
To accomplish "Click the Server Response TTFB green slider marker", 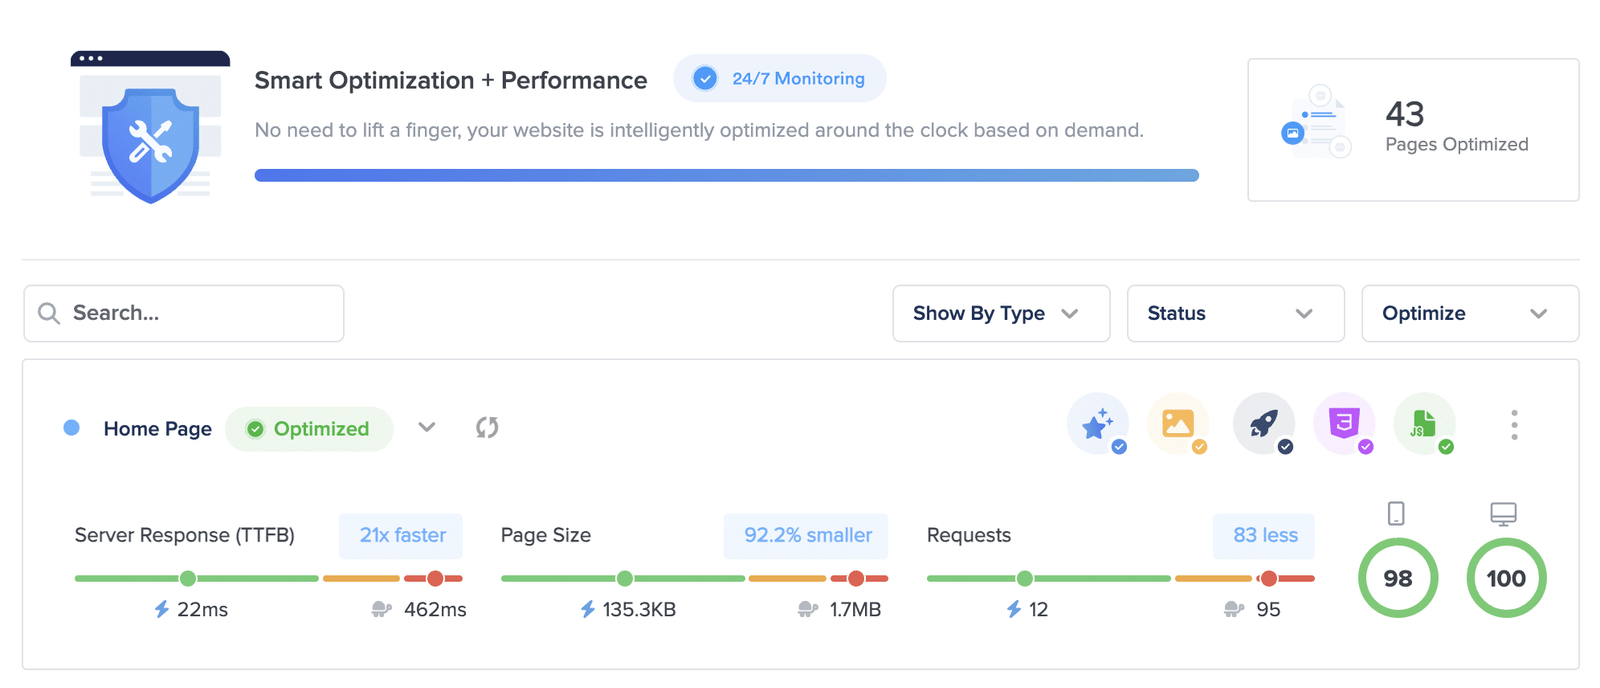I will 188,578.
